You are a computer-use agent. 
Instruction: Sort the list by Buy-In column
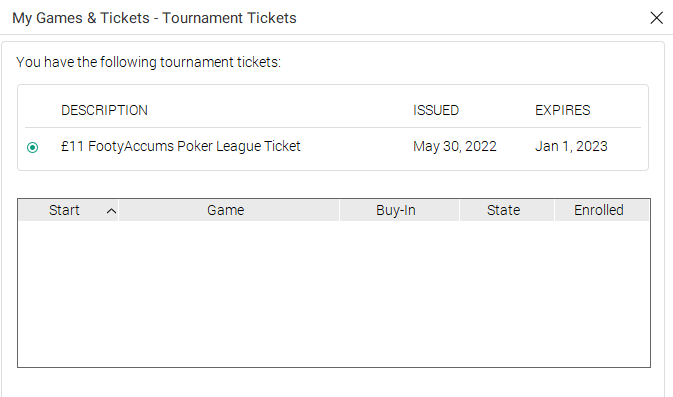pyautogui.click(x=399, y=210)
